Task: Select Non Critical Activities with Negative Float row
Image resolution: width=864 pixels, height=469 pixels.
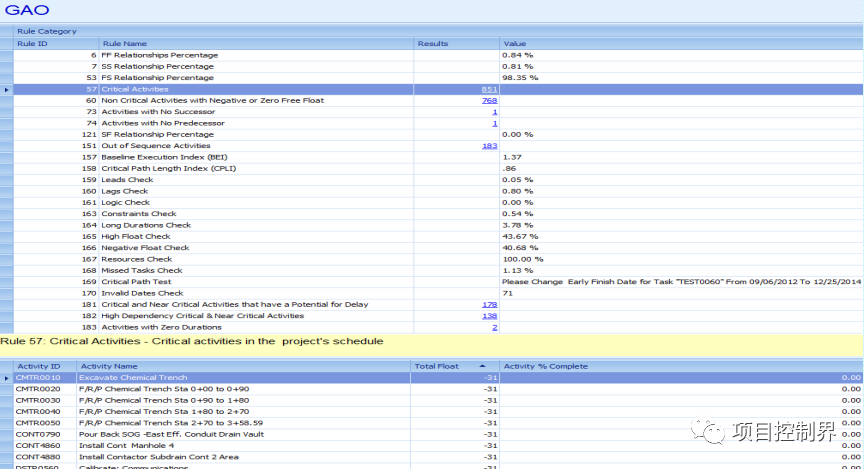Action: click(x=439, y=100)
